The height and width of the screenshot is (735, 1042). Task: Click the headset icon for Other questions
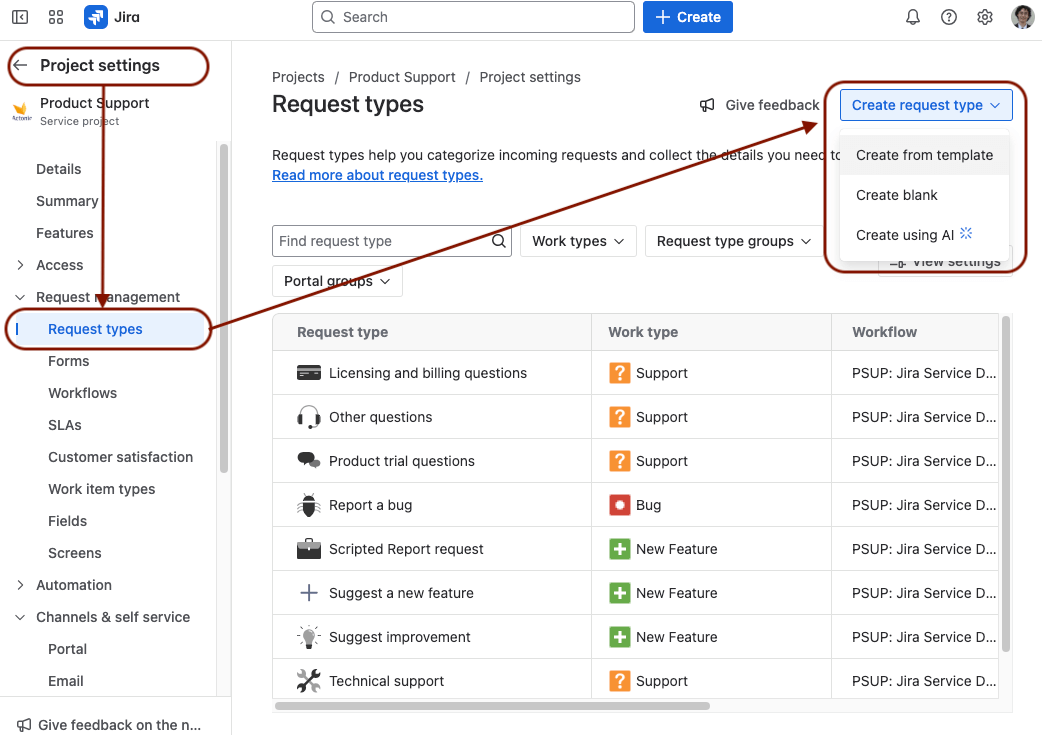click(x=308, y=417)
